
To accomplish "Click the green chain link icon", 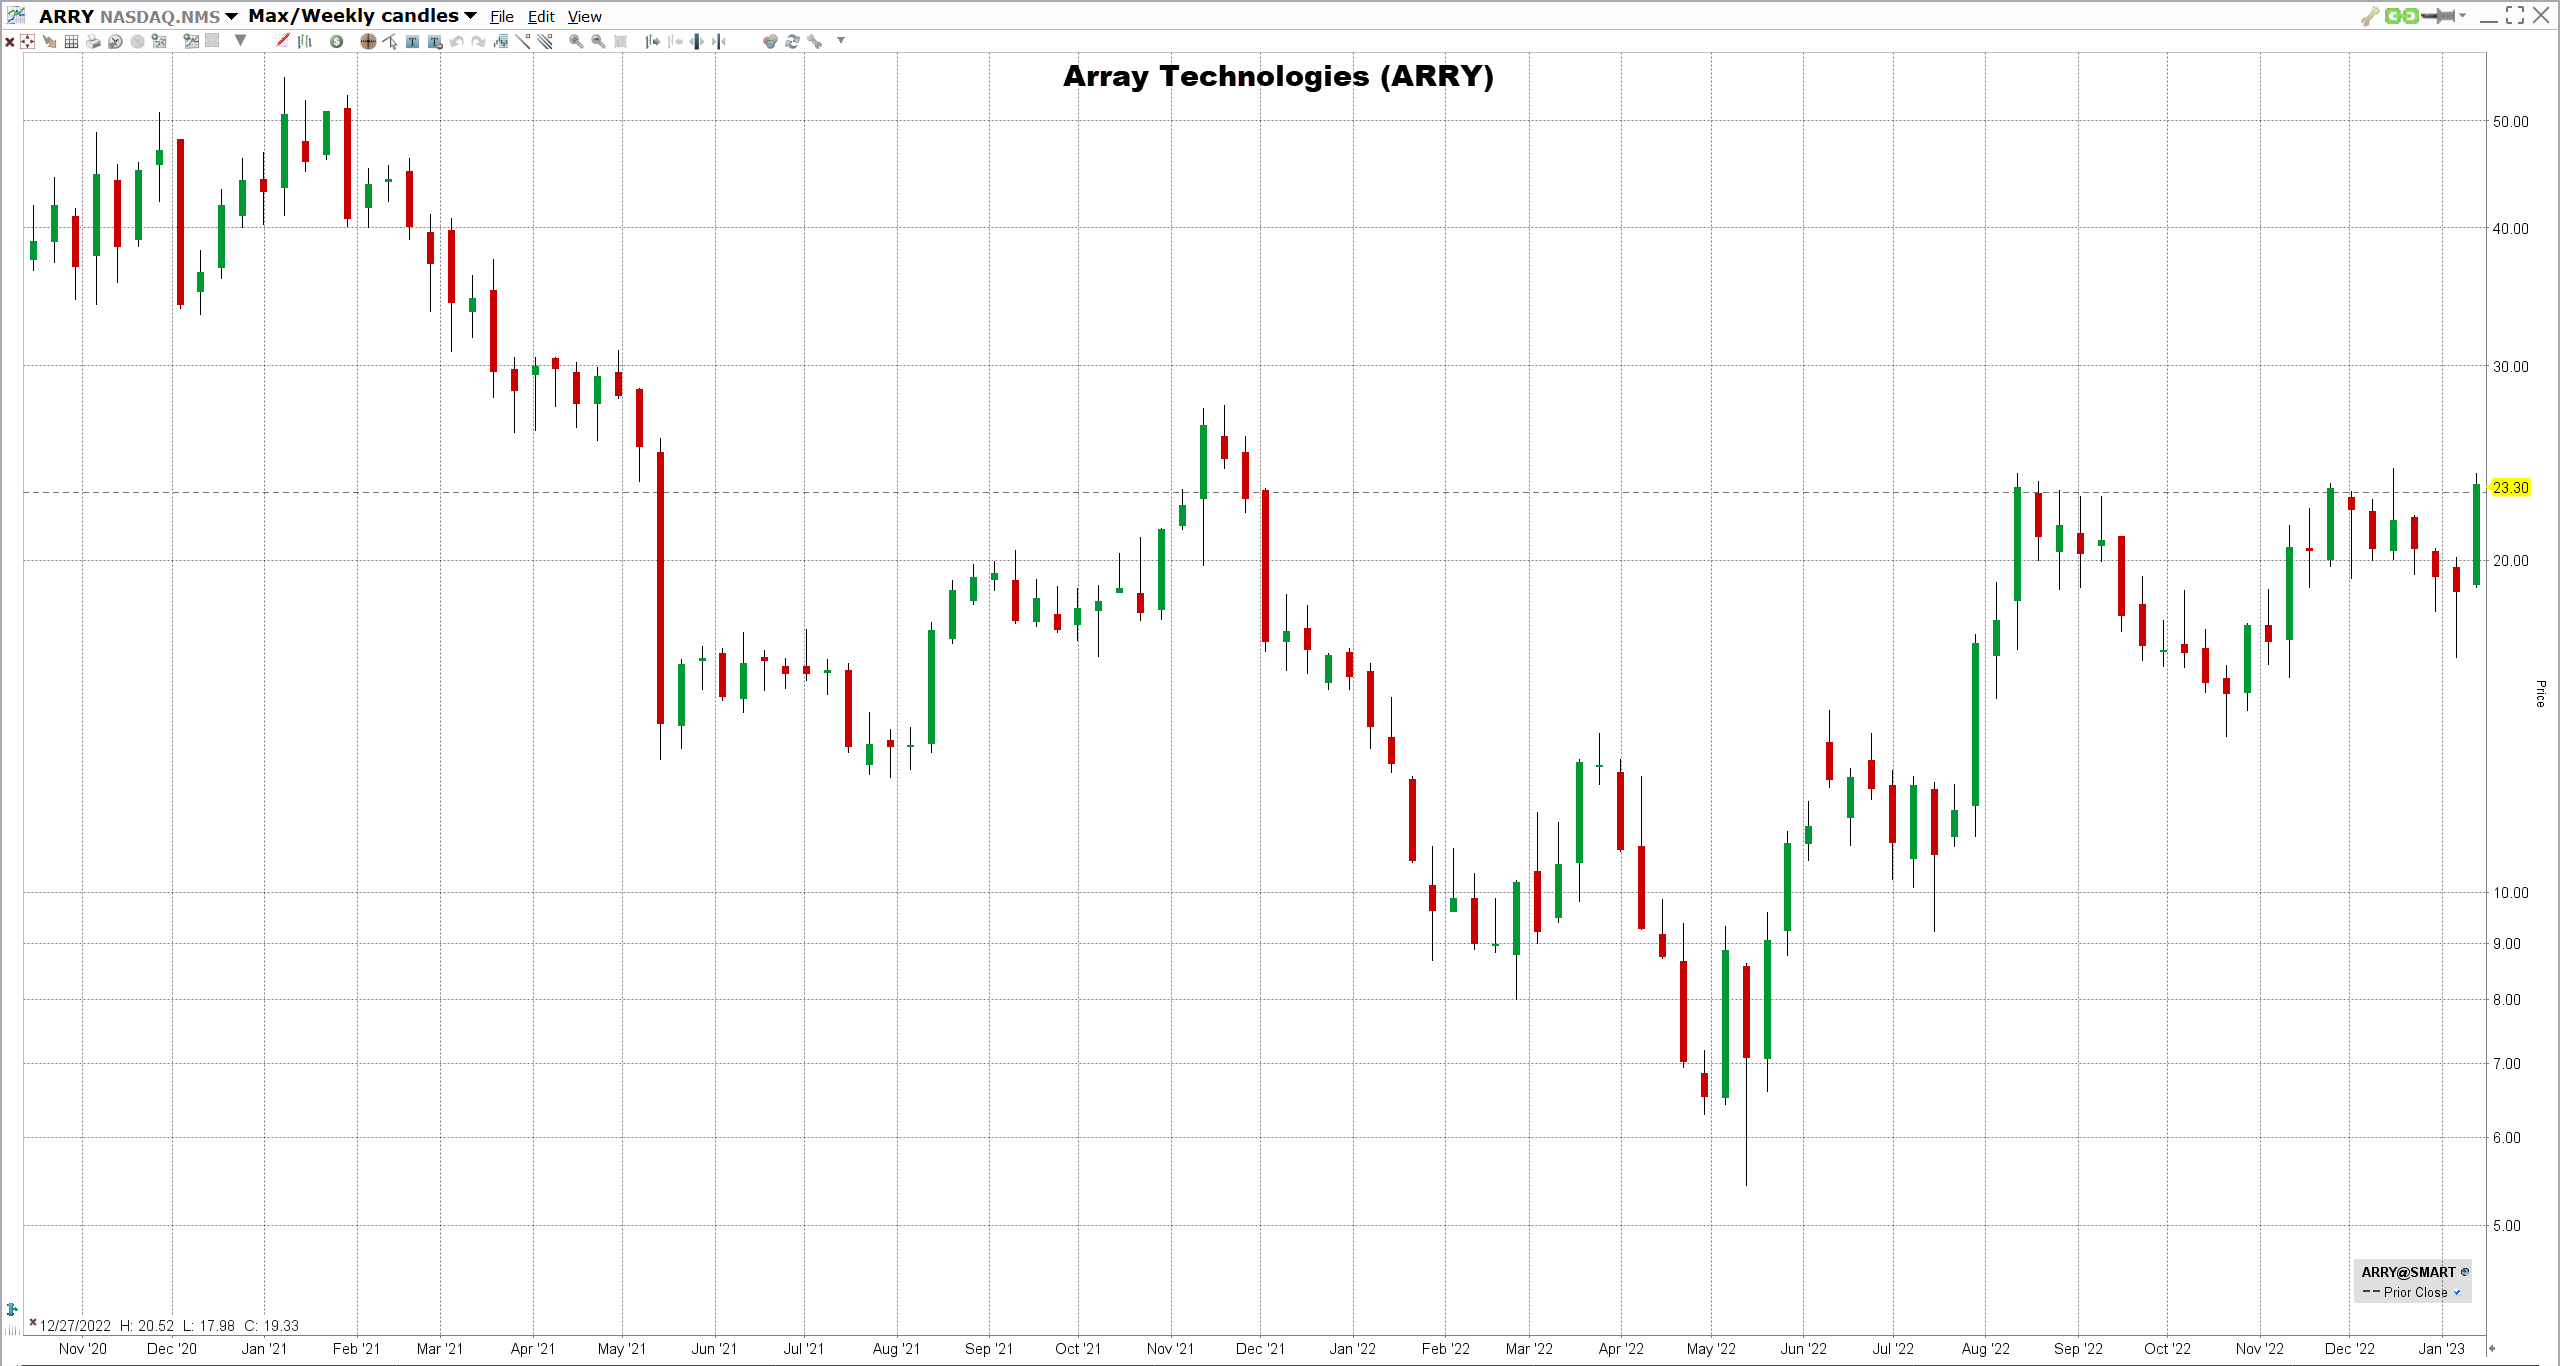I will pos(2401,15).
